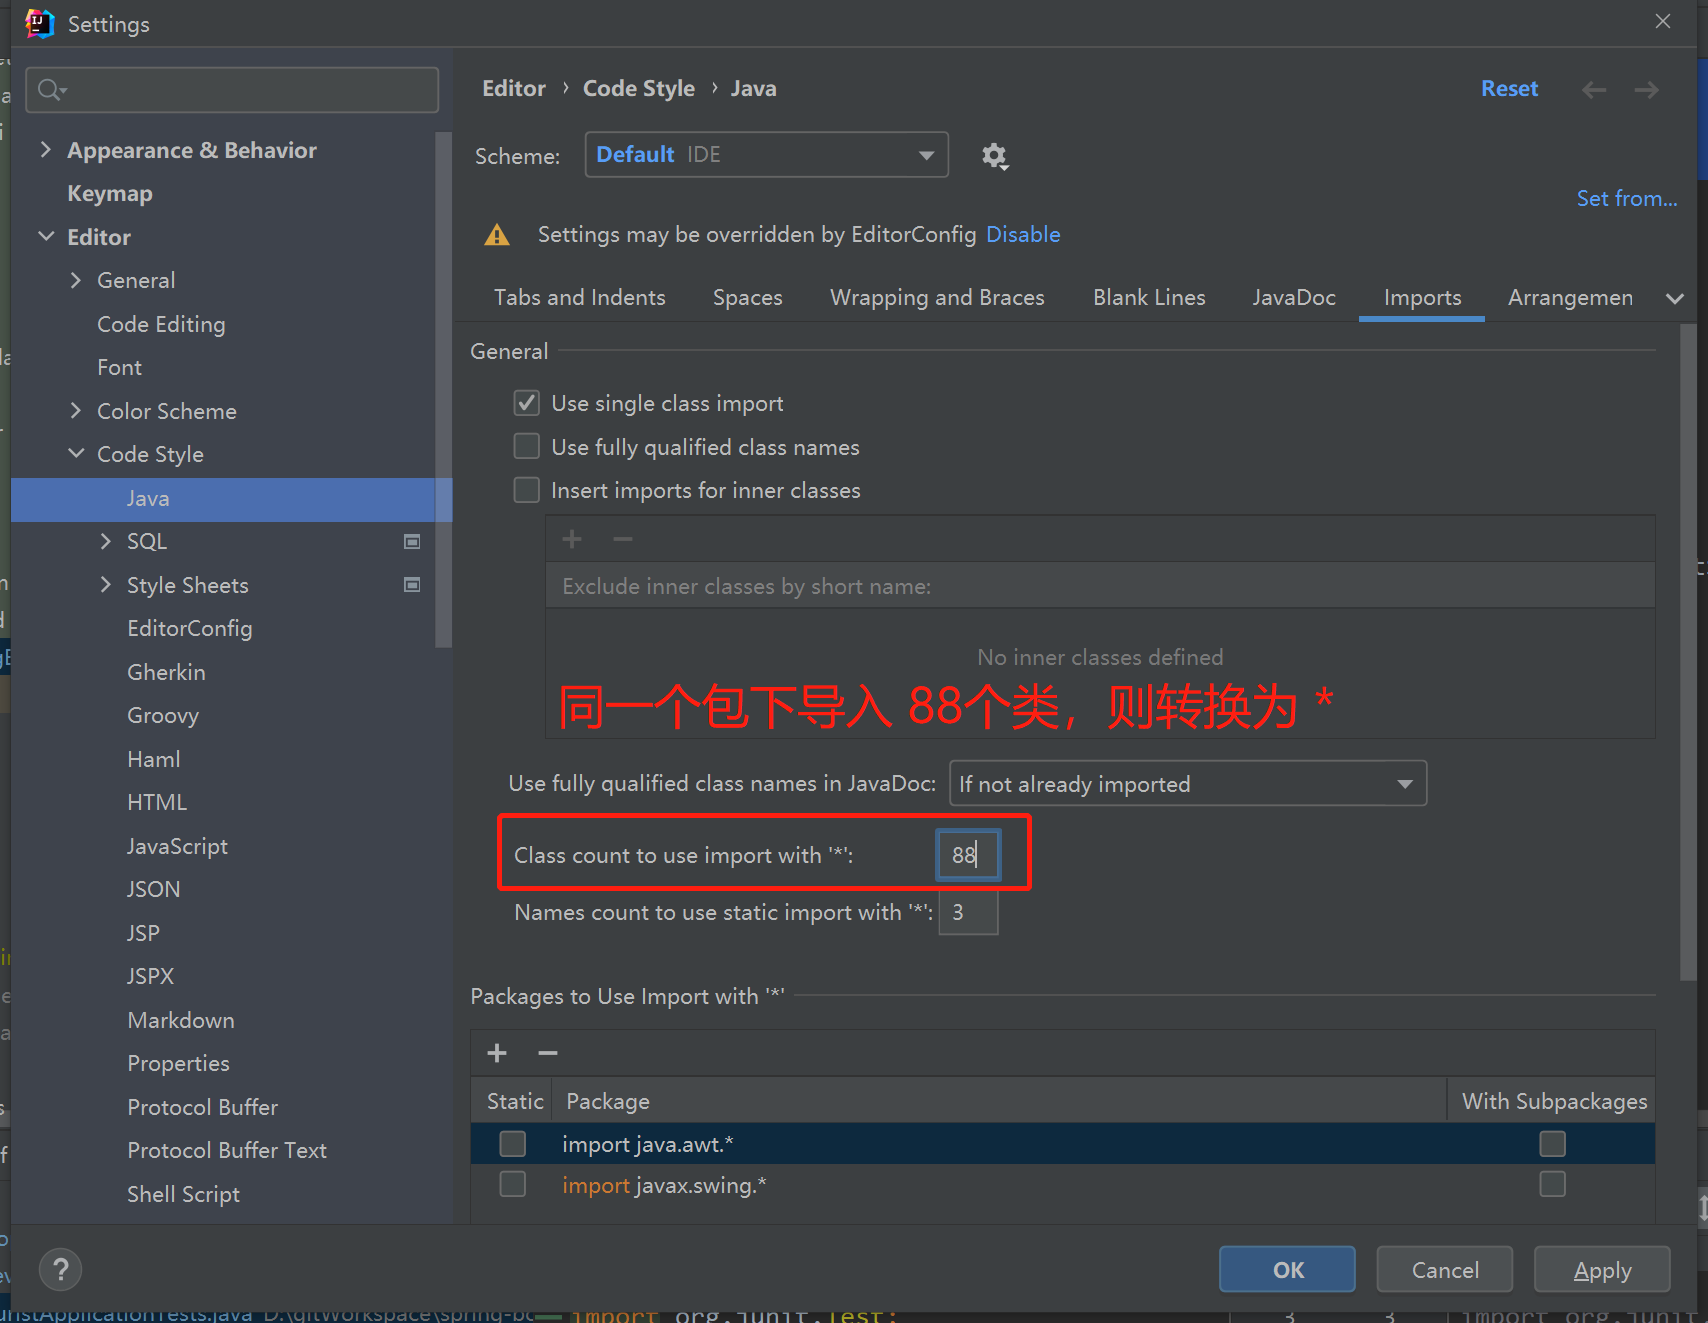1708x1323 pixels.
Task: Open the Scheme dropdown
Action: pyautogui.click(x=766, y=155)
